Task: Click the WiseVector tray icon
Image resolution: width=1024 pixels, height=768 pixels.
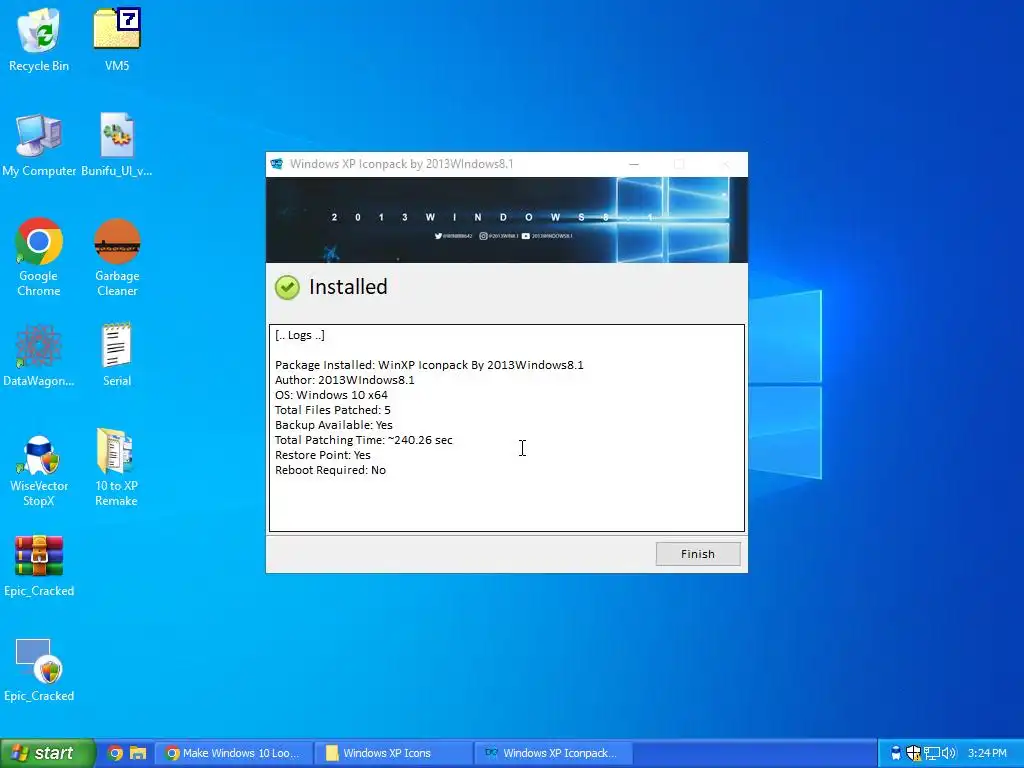Action: [x=896, y=753]
